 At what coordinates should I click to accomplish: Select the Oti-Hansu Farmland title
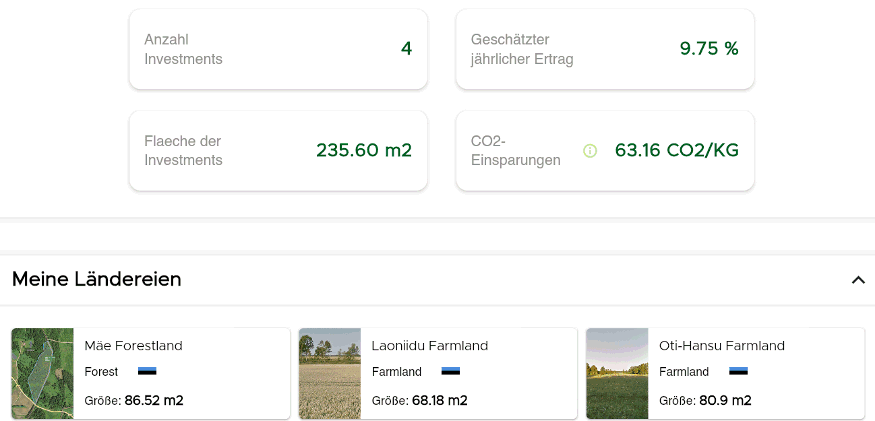click(x=722, y=346)
